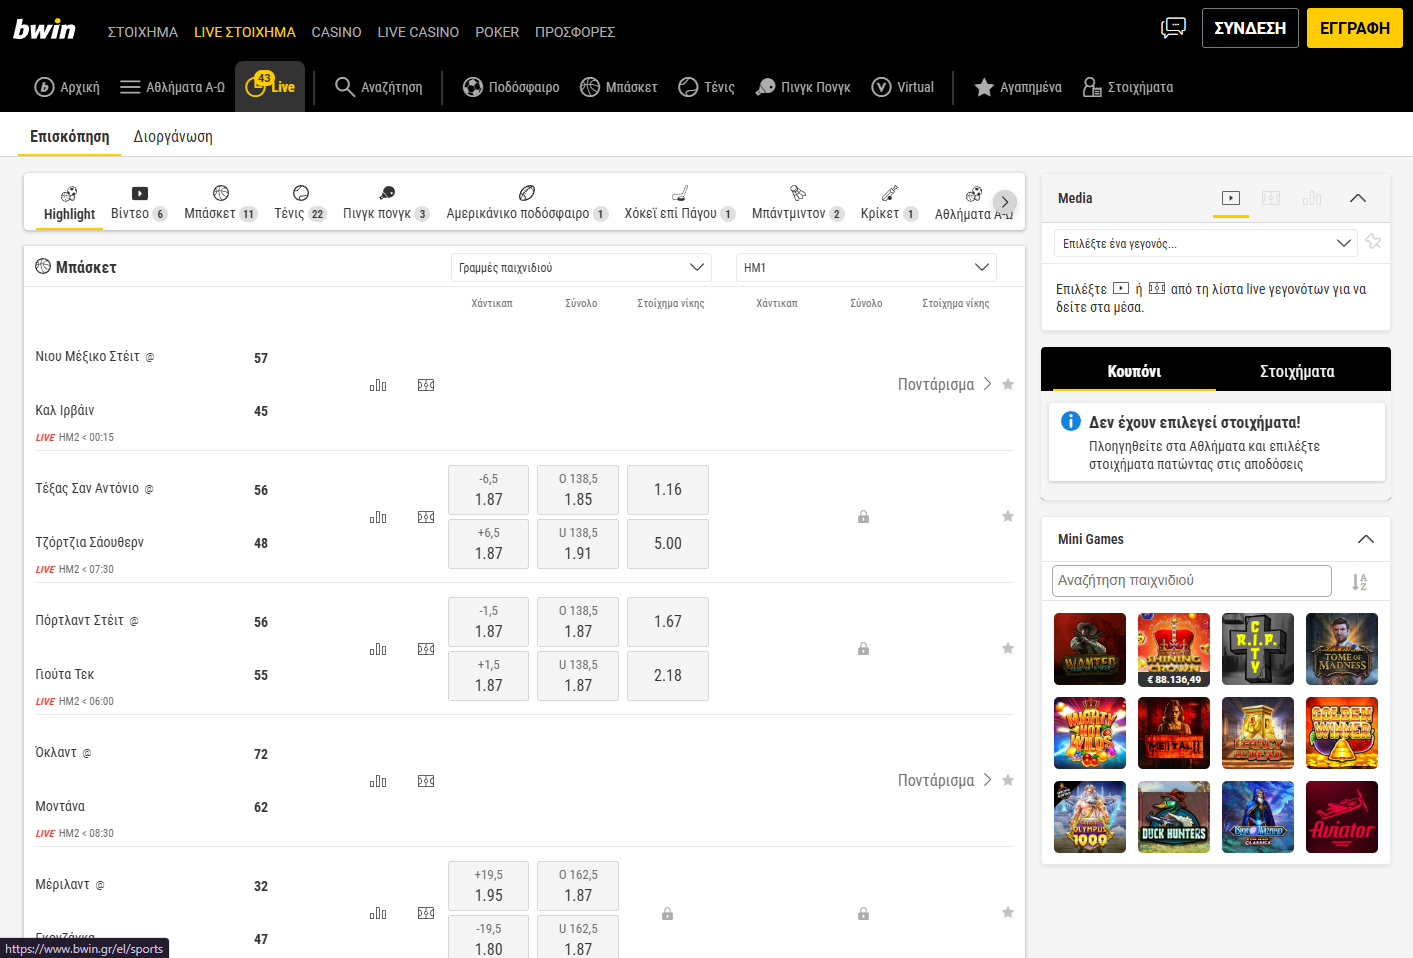
Task: Collapse the Mini Games panel
Action: 1365,539
